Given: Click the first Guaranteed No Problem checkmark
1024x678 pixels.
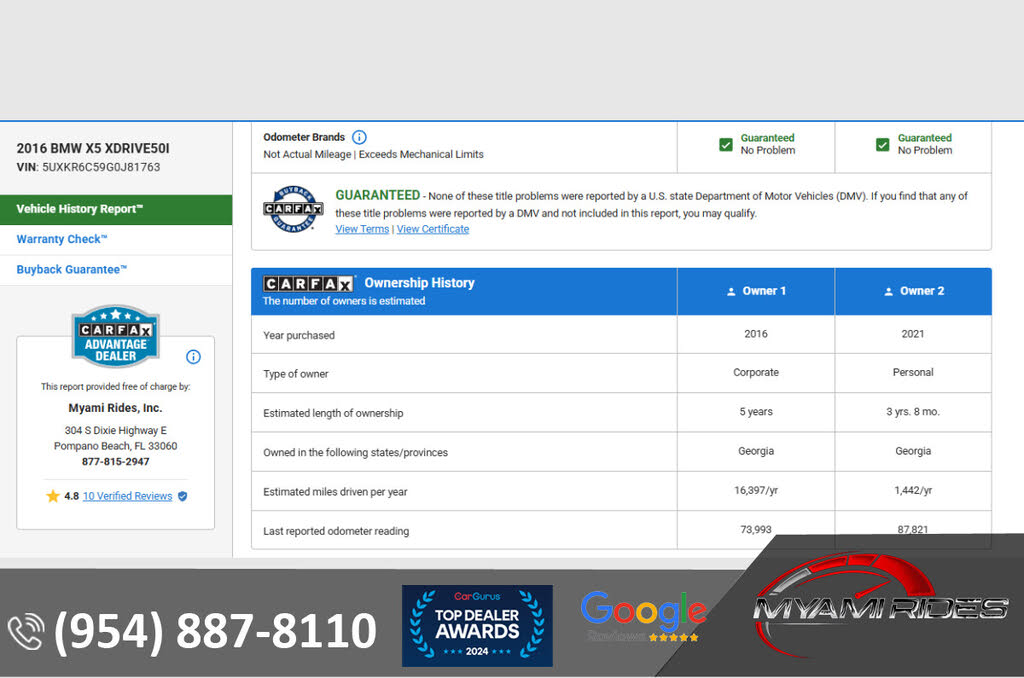Looking at the screenshot, I should [x=726, y=144].
